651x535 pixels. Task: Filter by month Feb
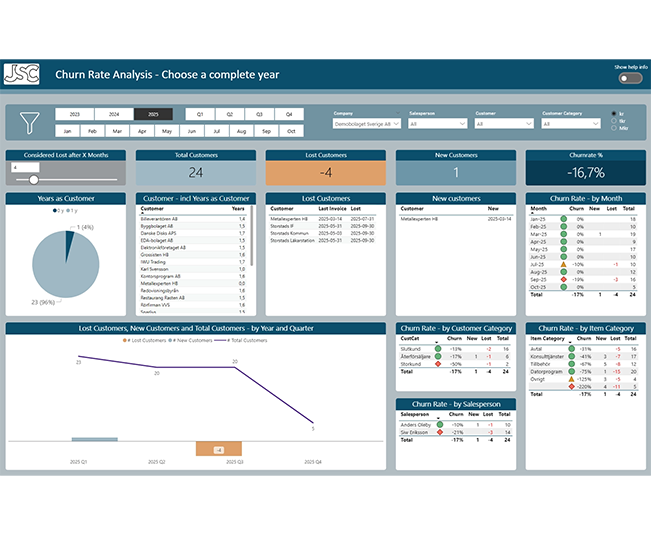92,131
